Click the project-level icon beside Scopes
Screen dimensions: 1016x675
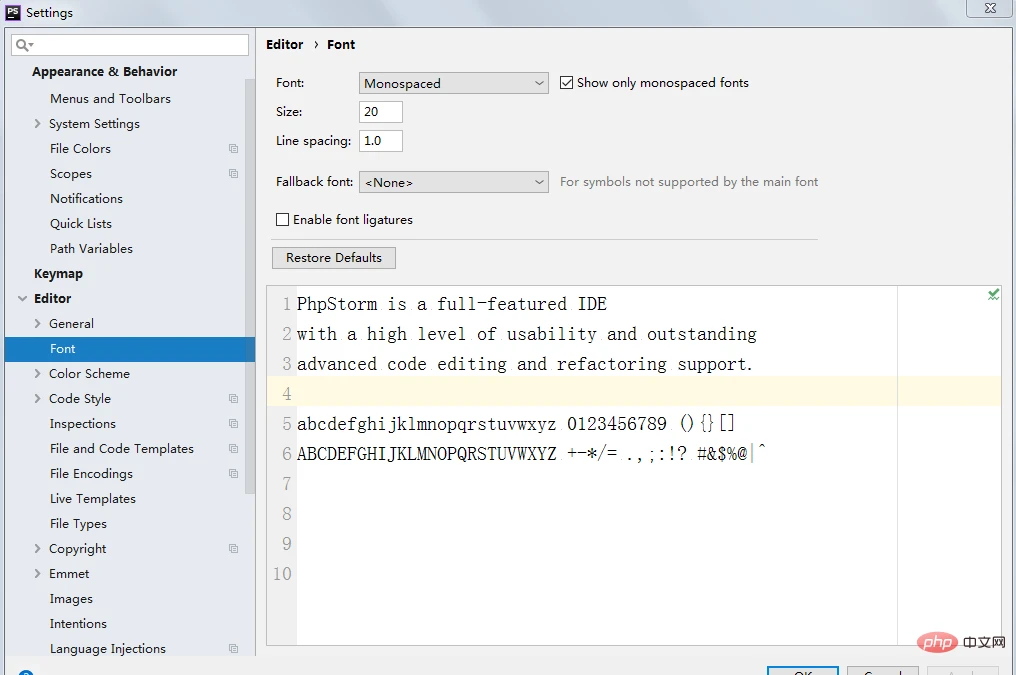click(x=233, y=174)
